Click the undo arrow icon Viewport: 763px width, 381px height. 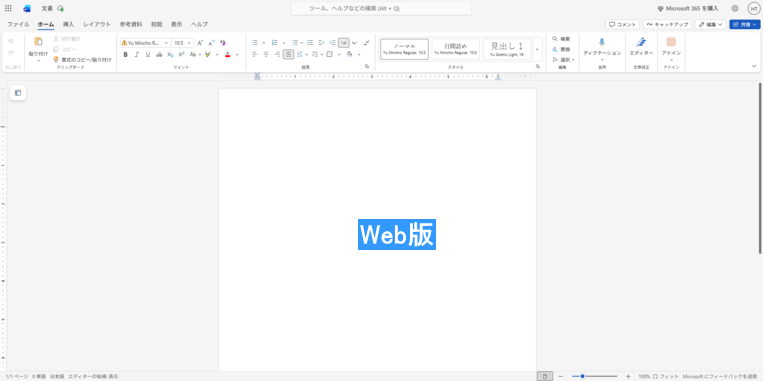[11, 41]
